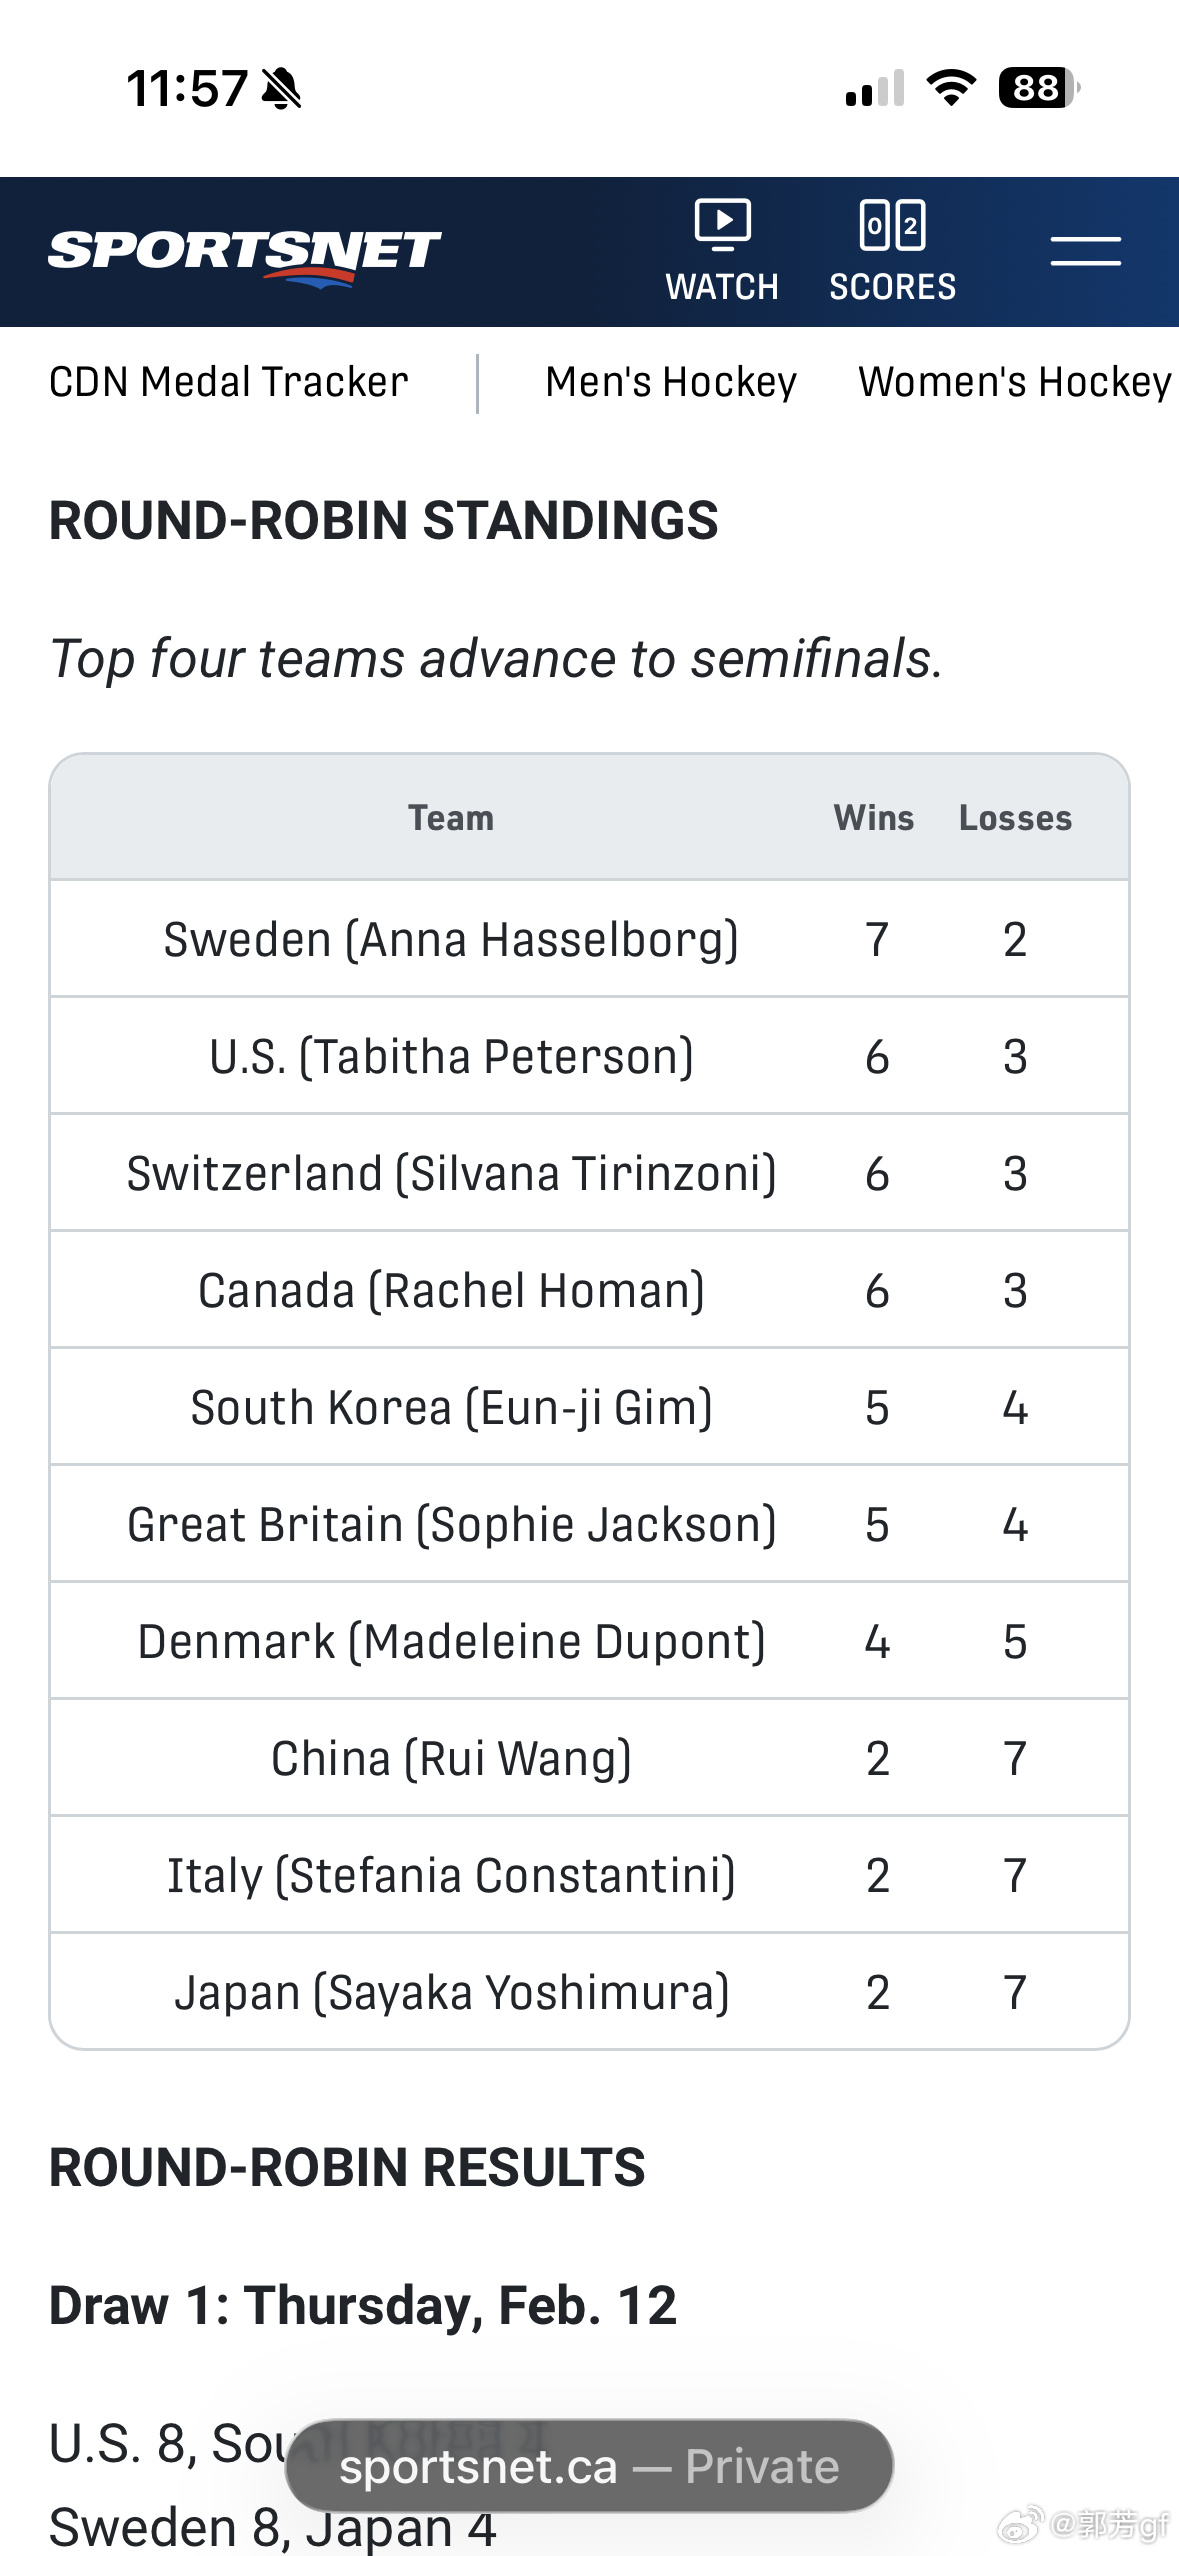Image resolution: width=1179 pixels, height=2556 pixels.
Task: Switch to Women's Hockey tab
Action: click(1014, 382)
